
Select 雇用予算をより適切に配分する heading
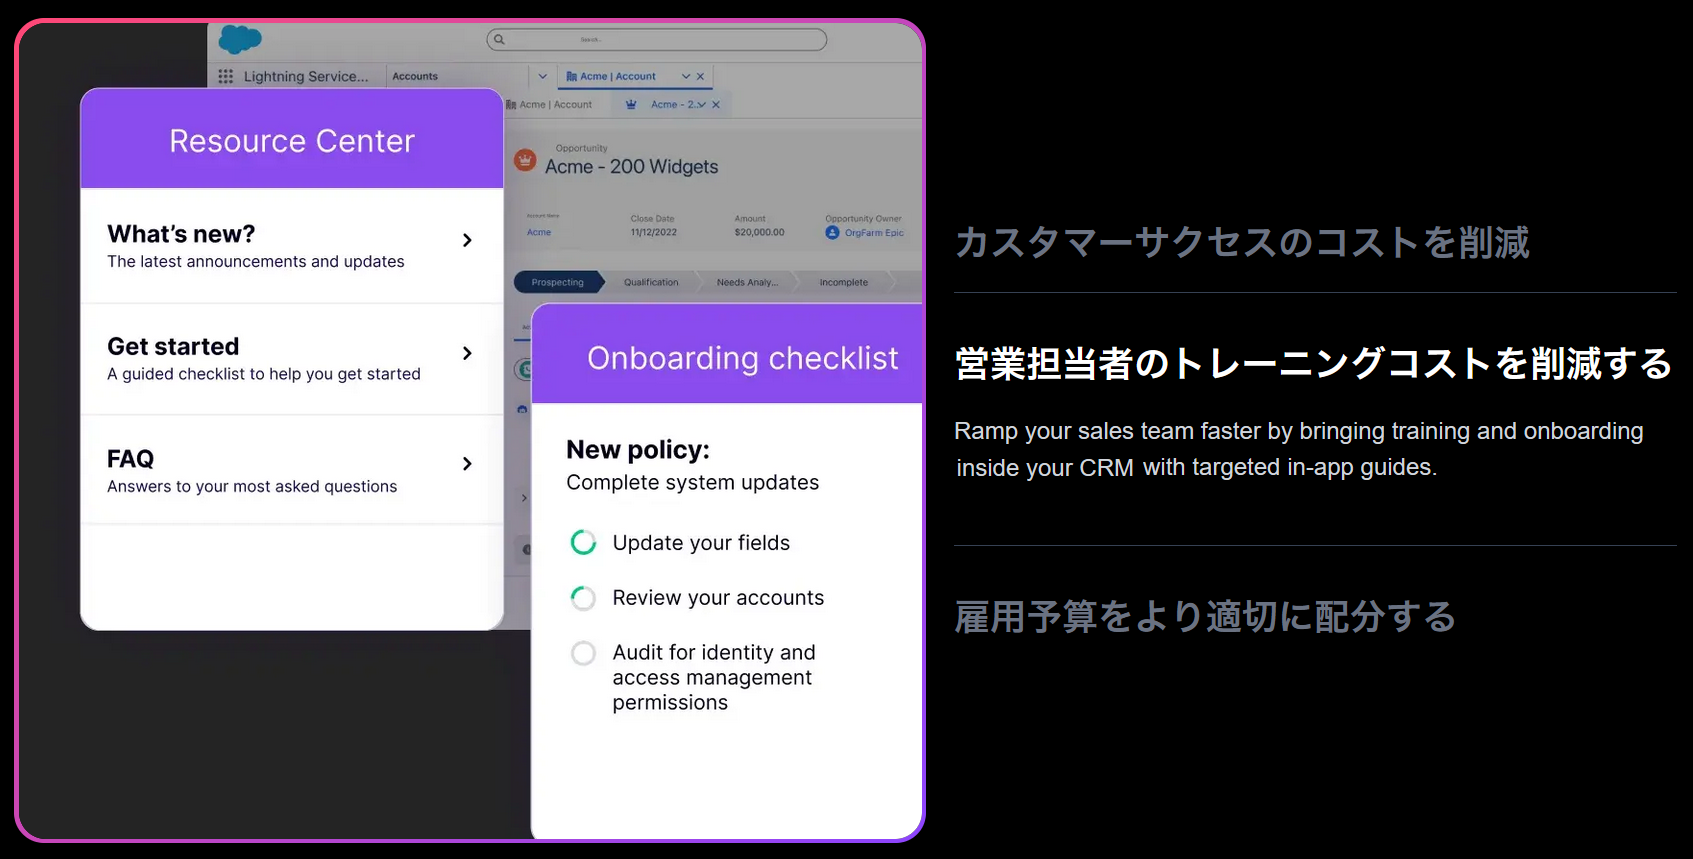pyautogui.click(x=1205, y=617)
